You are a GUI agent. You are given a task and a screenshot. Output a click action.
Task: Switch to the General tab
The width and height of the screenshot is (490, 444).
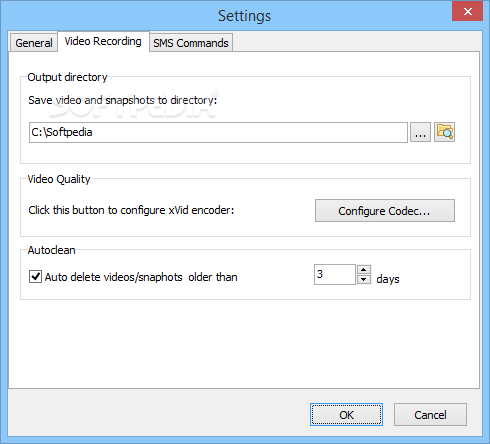pyautogui.click(x=34, y=43)
